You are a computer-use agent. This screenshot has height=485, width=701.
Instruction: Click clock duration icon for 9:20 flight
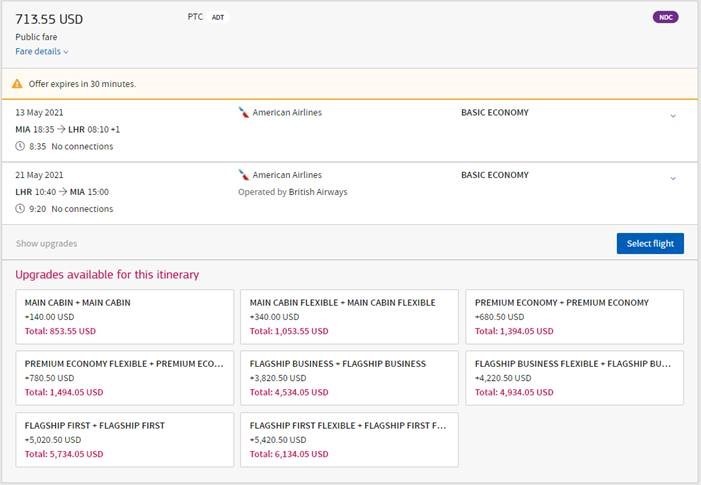click(20, 209)
